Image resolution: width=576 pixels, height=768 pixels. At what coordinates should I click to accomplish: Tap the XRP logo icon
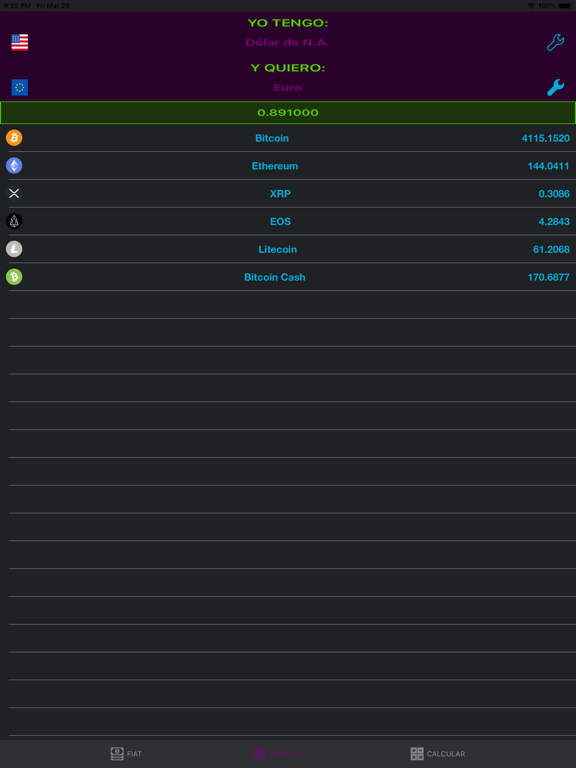(14, 193)
